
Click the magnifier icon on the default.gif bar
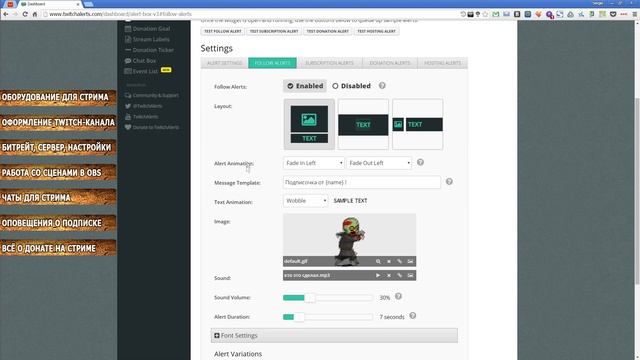pos(378,261)
